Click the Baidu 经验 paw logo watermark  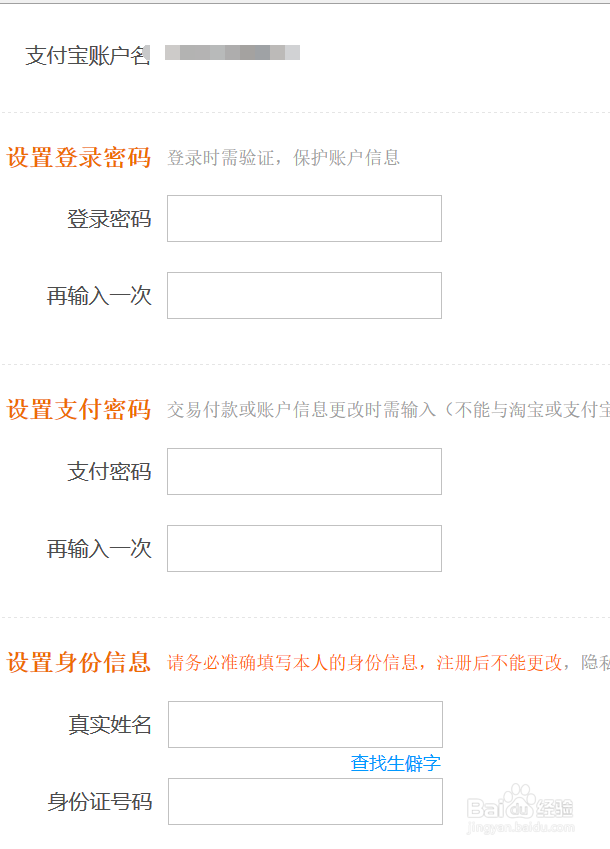(520, 803)
